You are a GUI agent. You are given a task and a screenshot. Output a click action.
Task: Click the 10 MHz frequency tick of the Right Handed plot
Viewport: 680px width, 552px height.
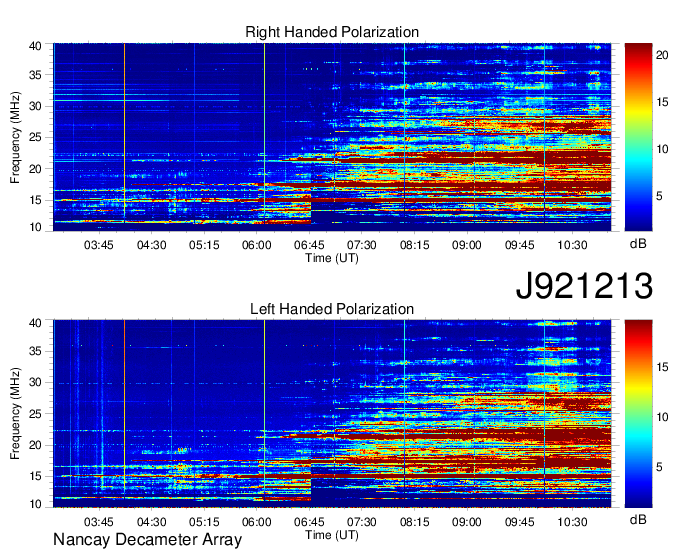(35, 227)
